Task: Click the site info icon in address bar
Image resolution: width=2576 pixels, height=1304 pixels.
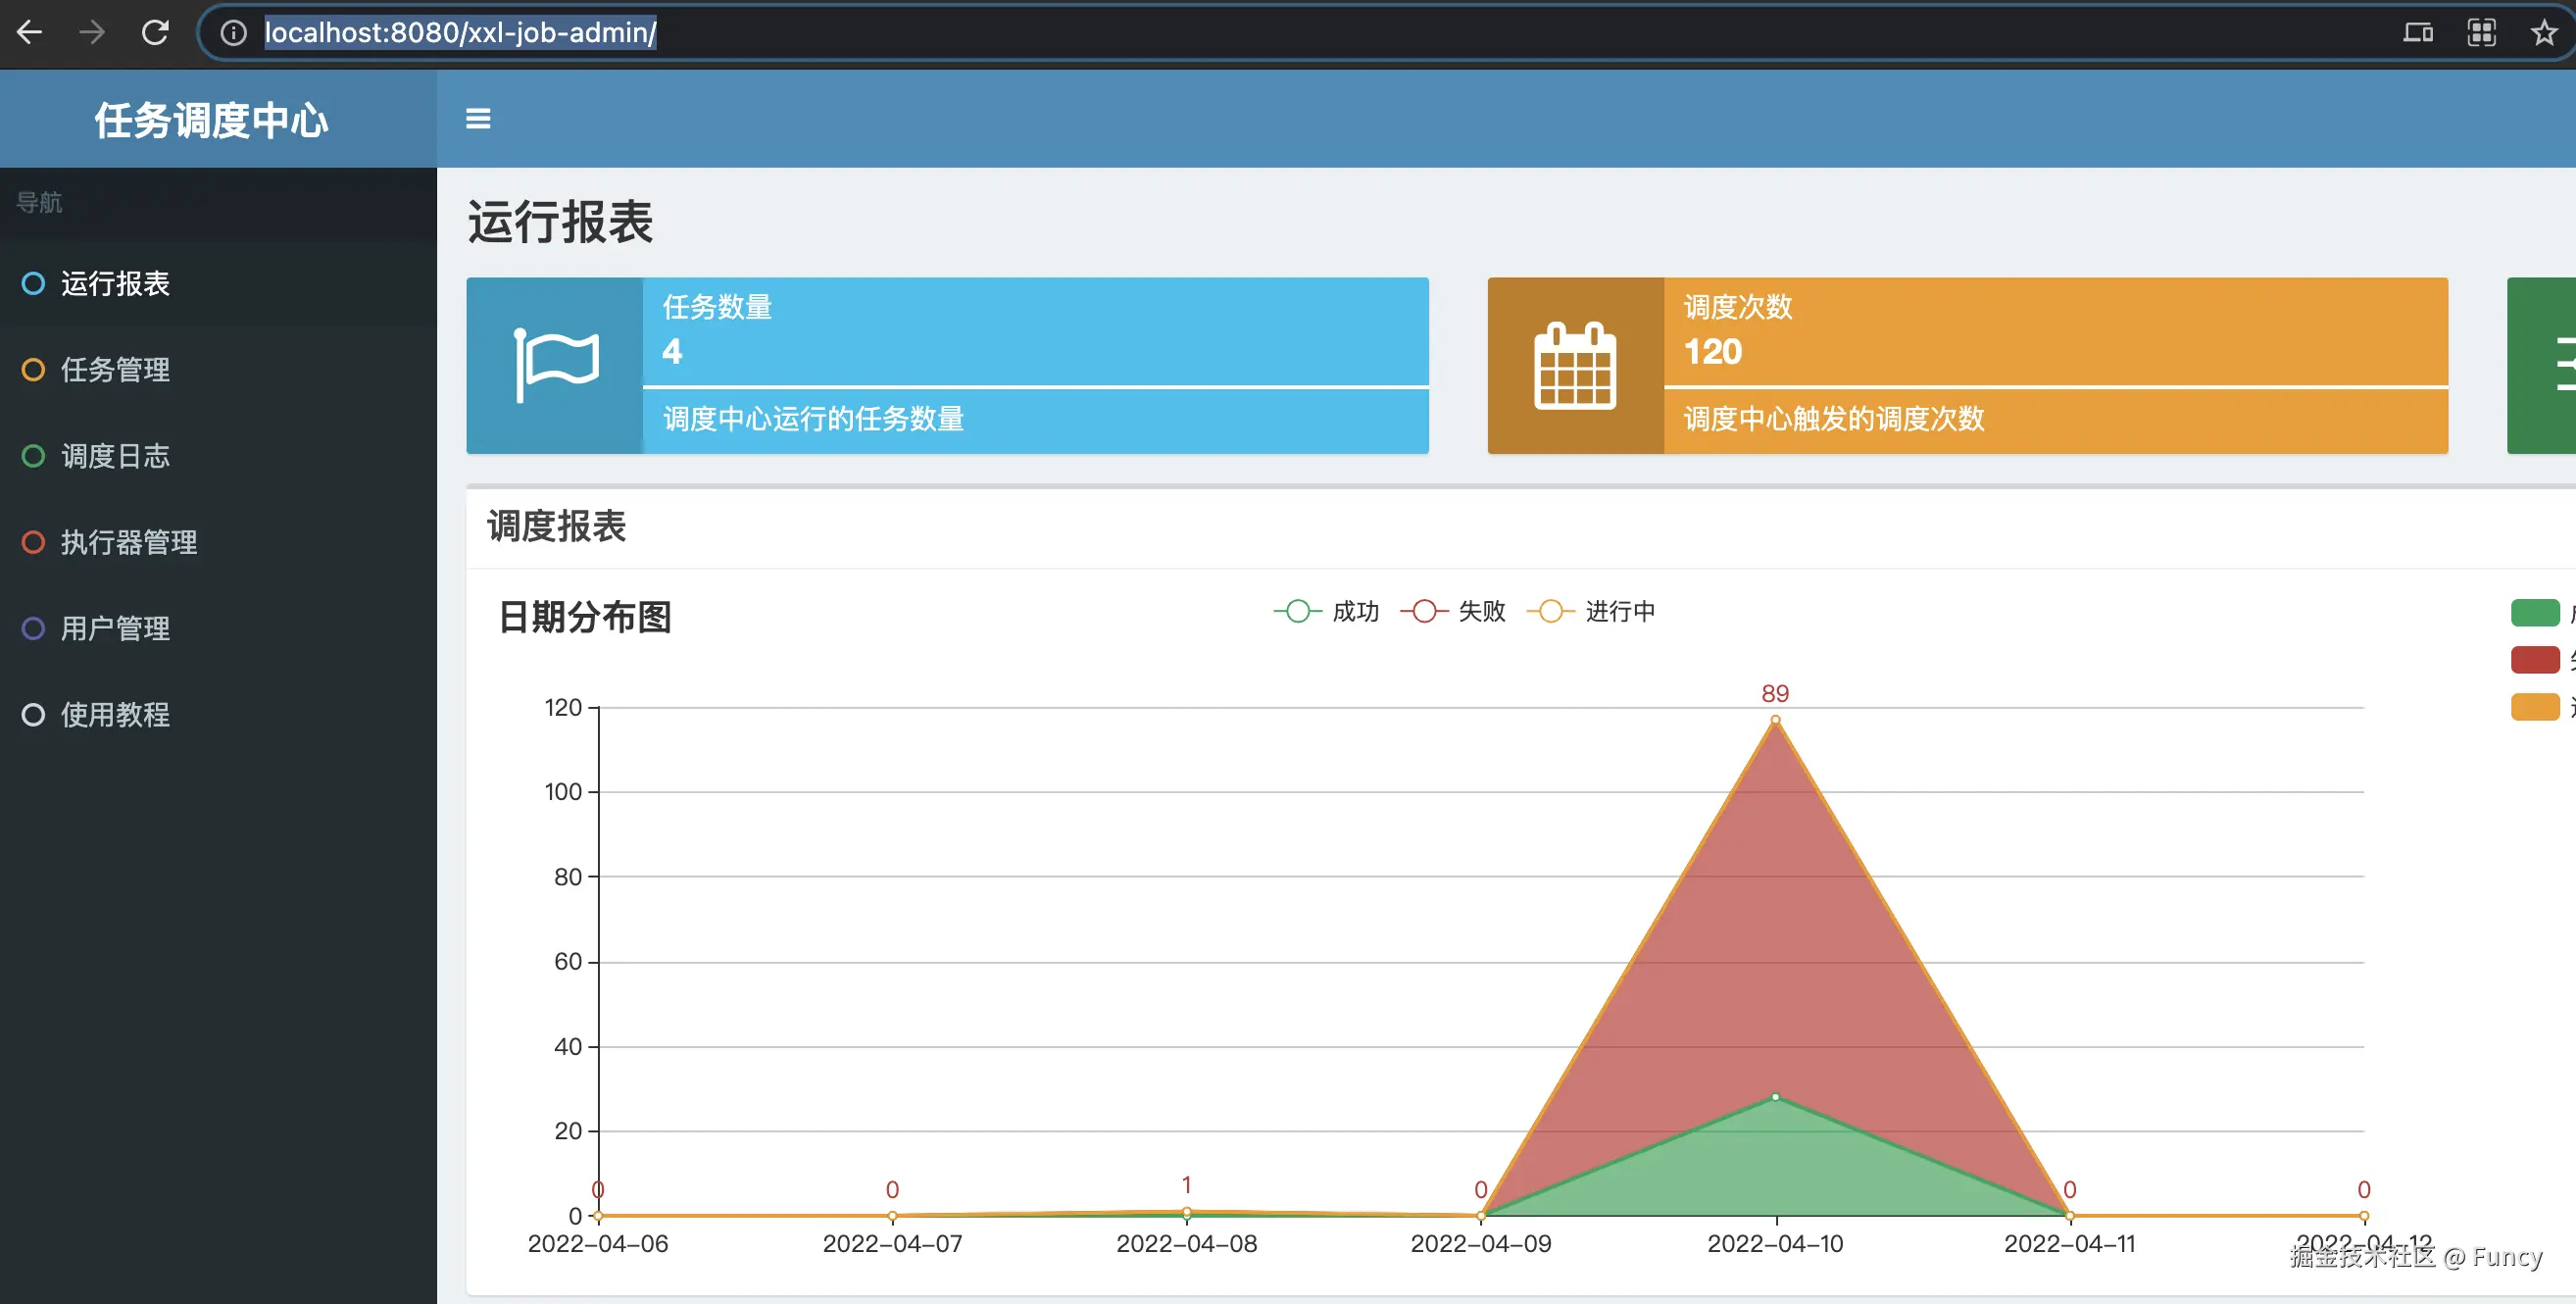Action: point(233,33)
